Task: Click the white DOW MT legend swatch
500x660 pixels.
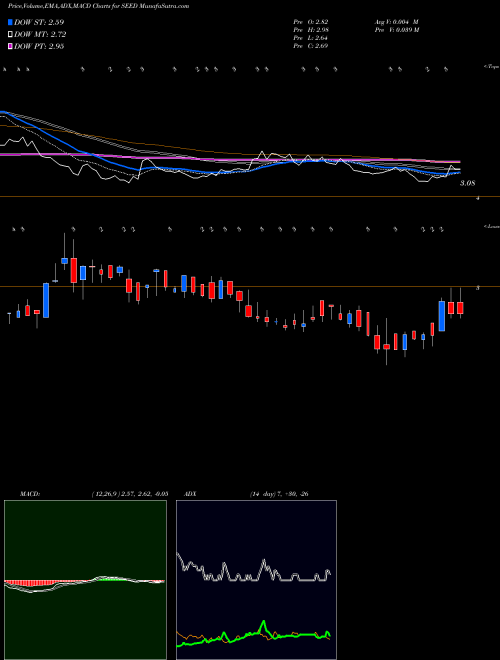Action: 10,35
